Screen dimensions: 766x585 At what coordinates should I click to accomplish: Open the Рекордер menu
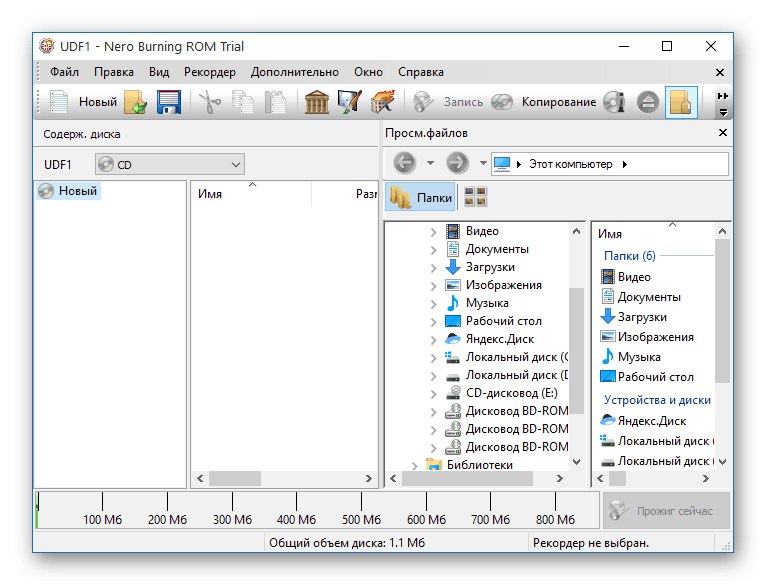point(210,72)
